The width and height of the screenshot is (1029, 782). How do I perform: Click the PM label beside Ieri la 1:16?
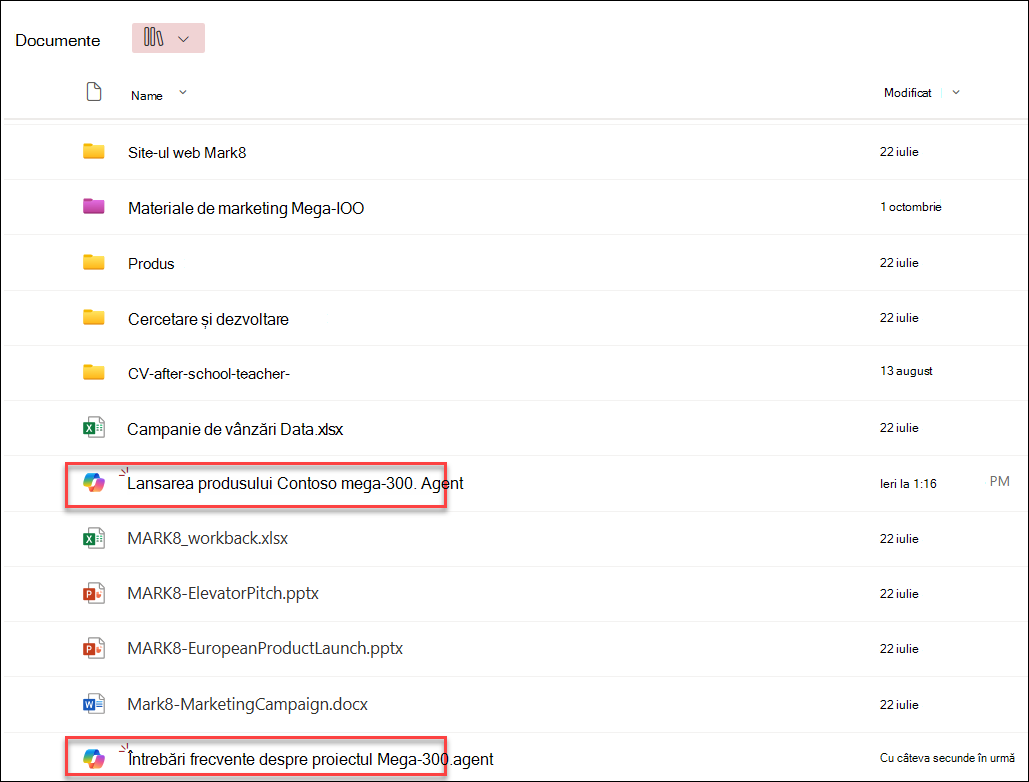pyautogui.click(x=999, y=482)
